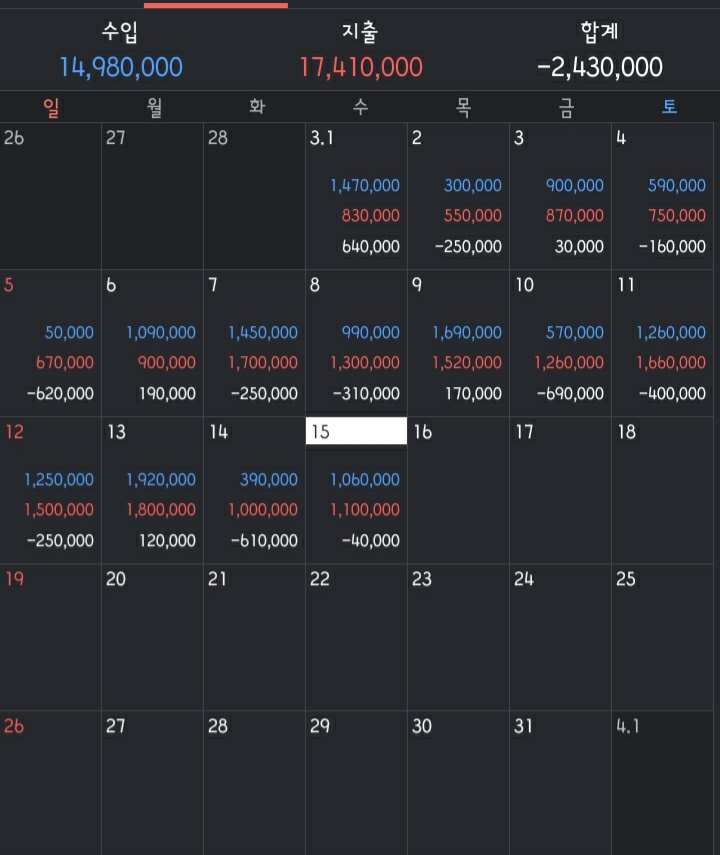This screenshot has width=720, height=855.
Task: Select the April 1 cell
Action: [x=662, y=783]
